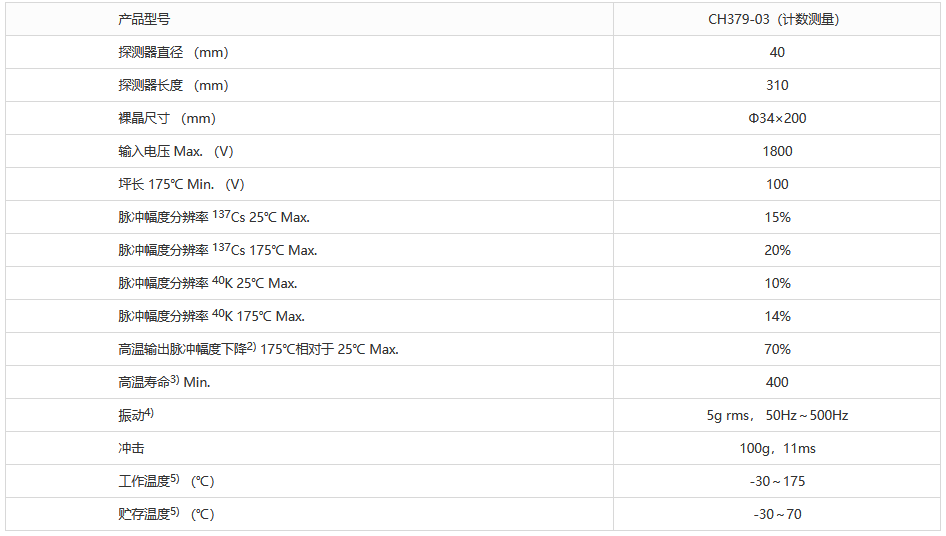Screen dimensions: 946x536
Task: Select the storage temperature value -30~70
Action: [x=777, y=514]
